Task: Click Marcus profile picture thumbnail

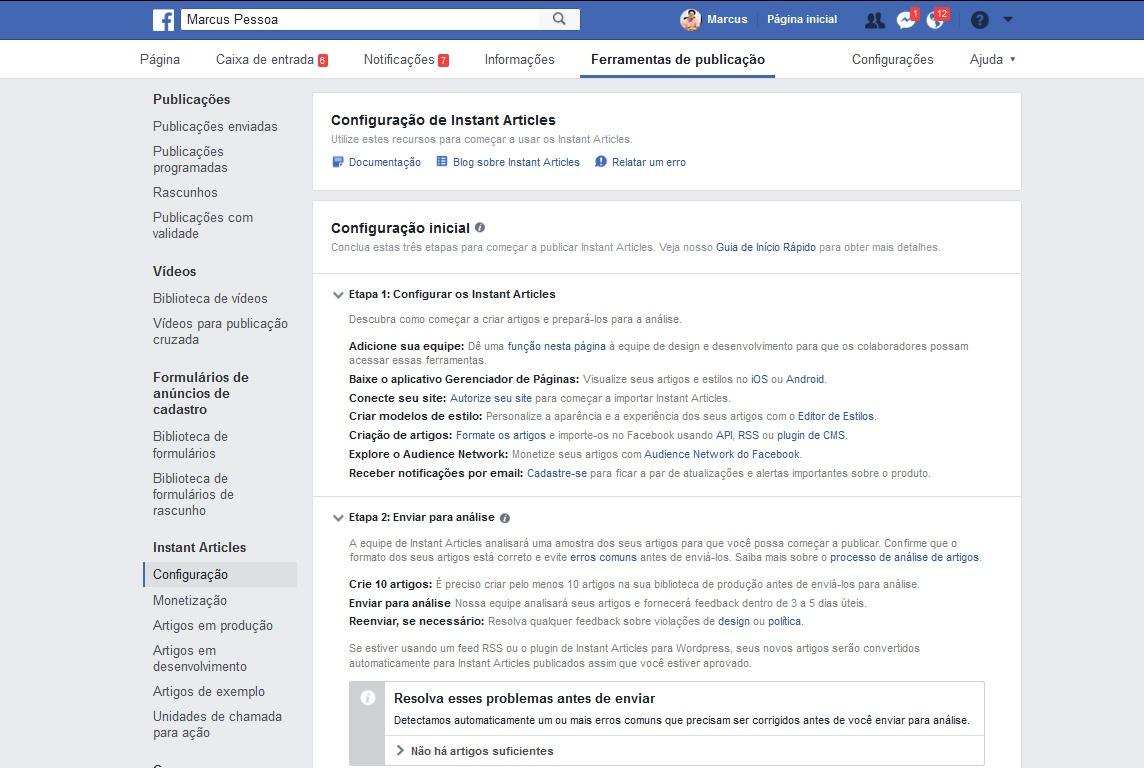Action: (690, 20)
